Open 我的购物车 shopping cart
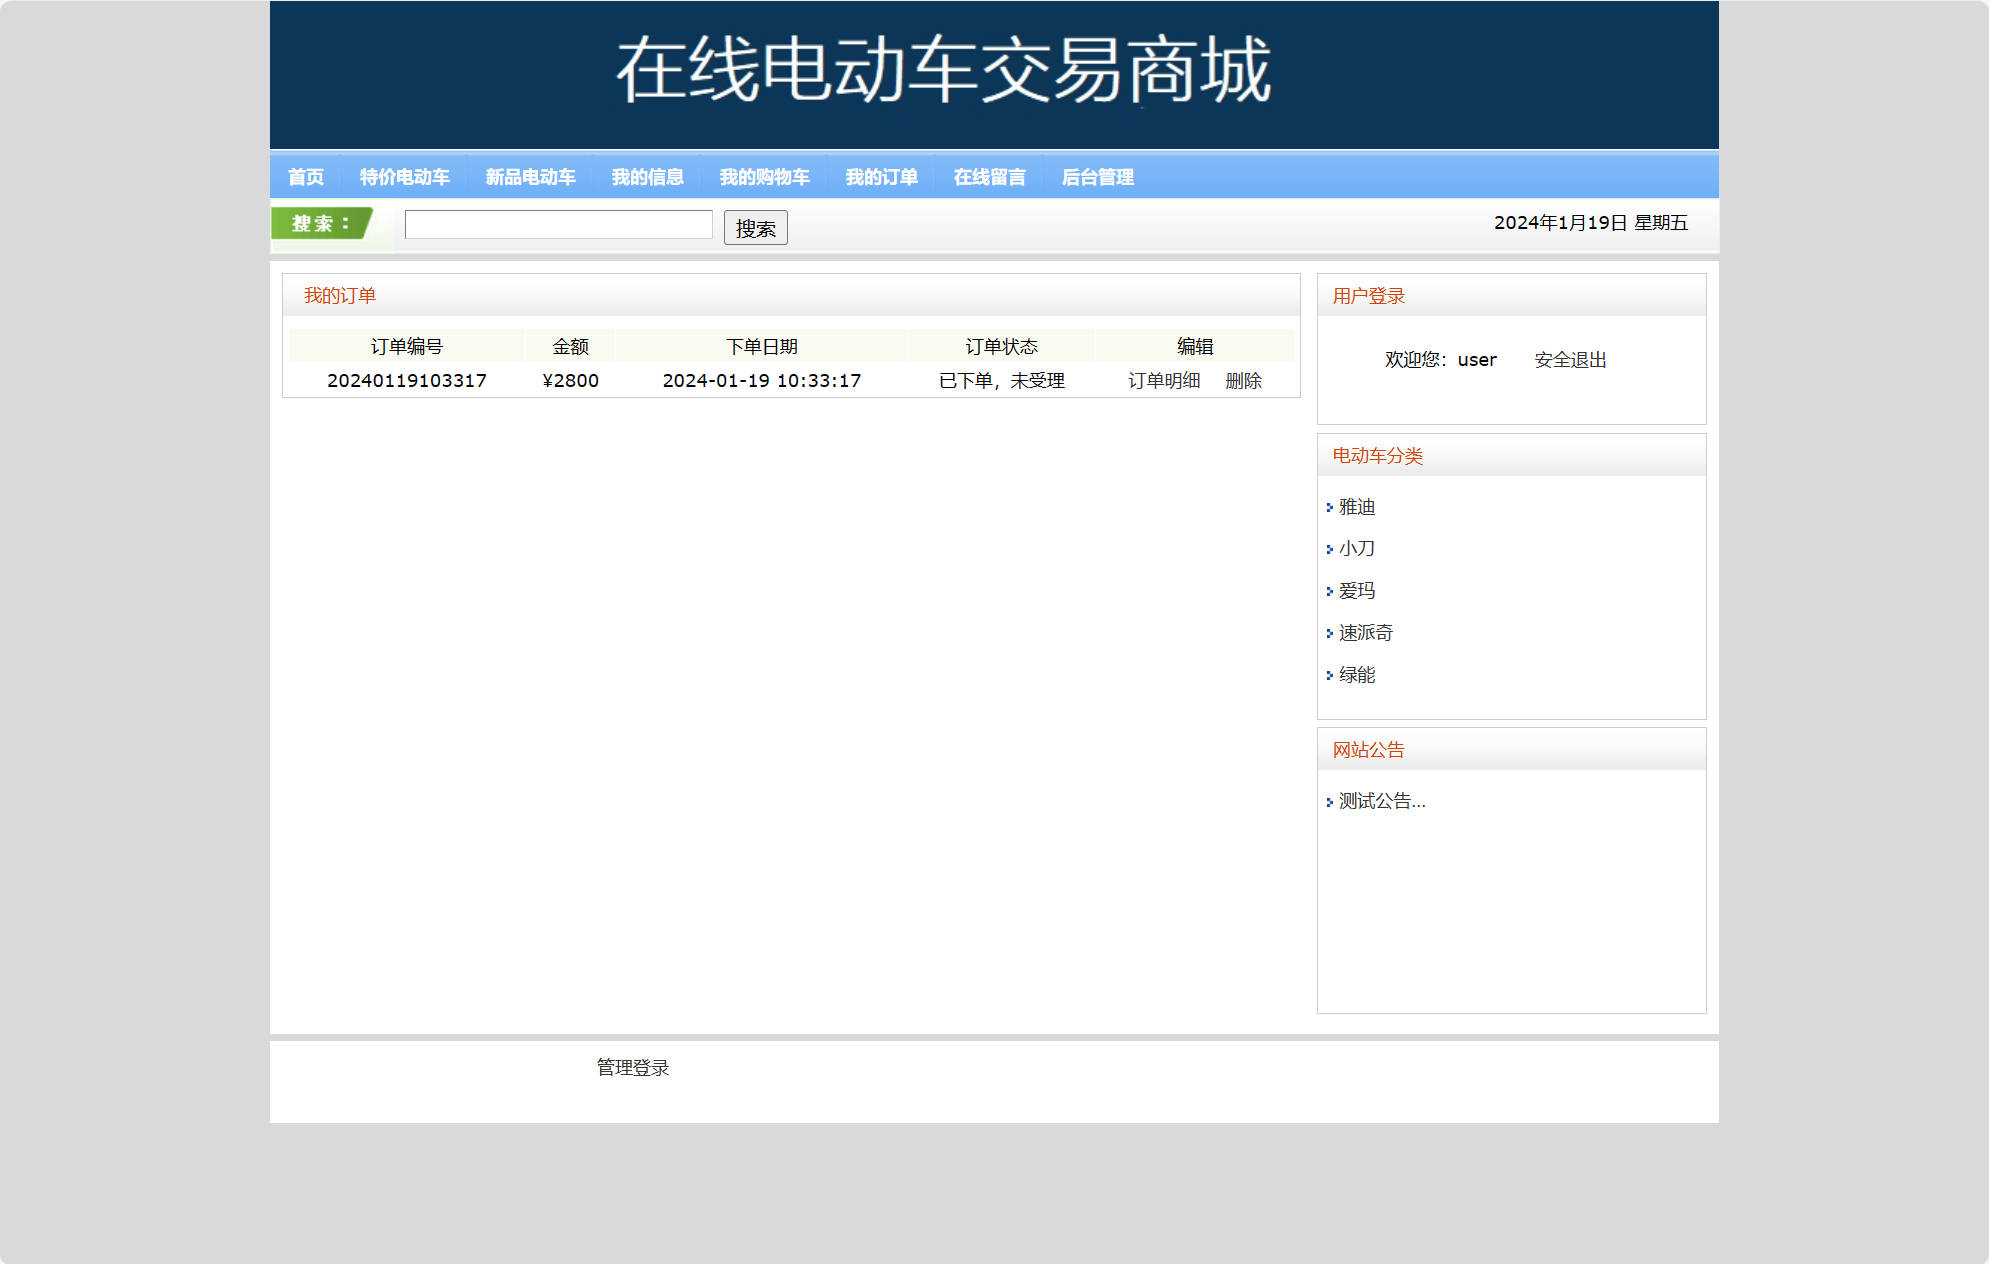Image resolution: width=1989 pixels, height=1264 pixels. [764, 177]
